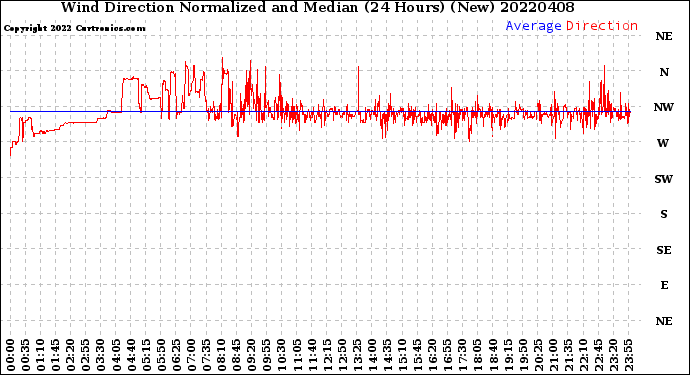This screenshot has width=690, height=375.
Task: Click the 21:35 time label
Action: point(568,355)
